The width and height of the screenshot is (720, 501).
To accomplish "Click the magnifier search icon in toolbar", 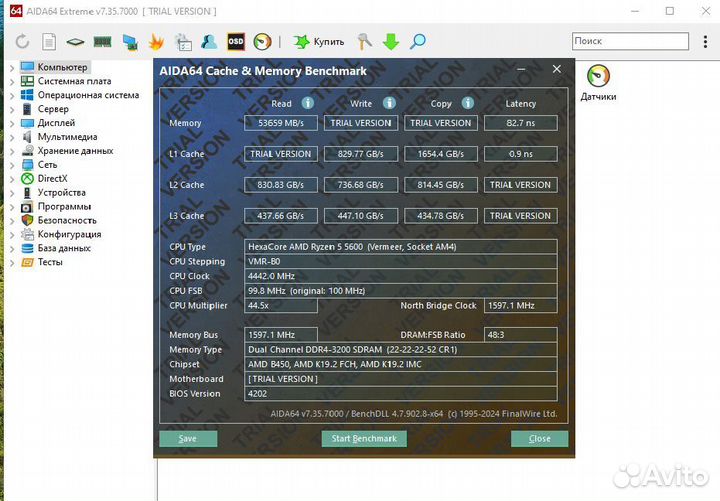I will coord(418,42).
